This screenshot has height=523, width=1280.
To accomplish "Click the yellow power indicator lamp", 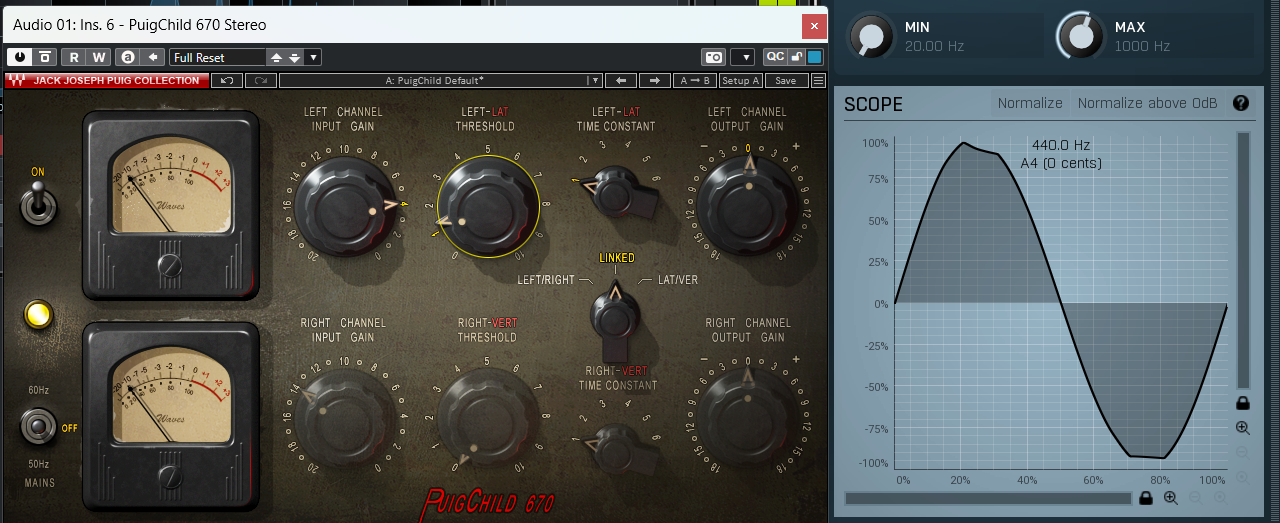I will coord(39,314).
